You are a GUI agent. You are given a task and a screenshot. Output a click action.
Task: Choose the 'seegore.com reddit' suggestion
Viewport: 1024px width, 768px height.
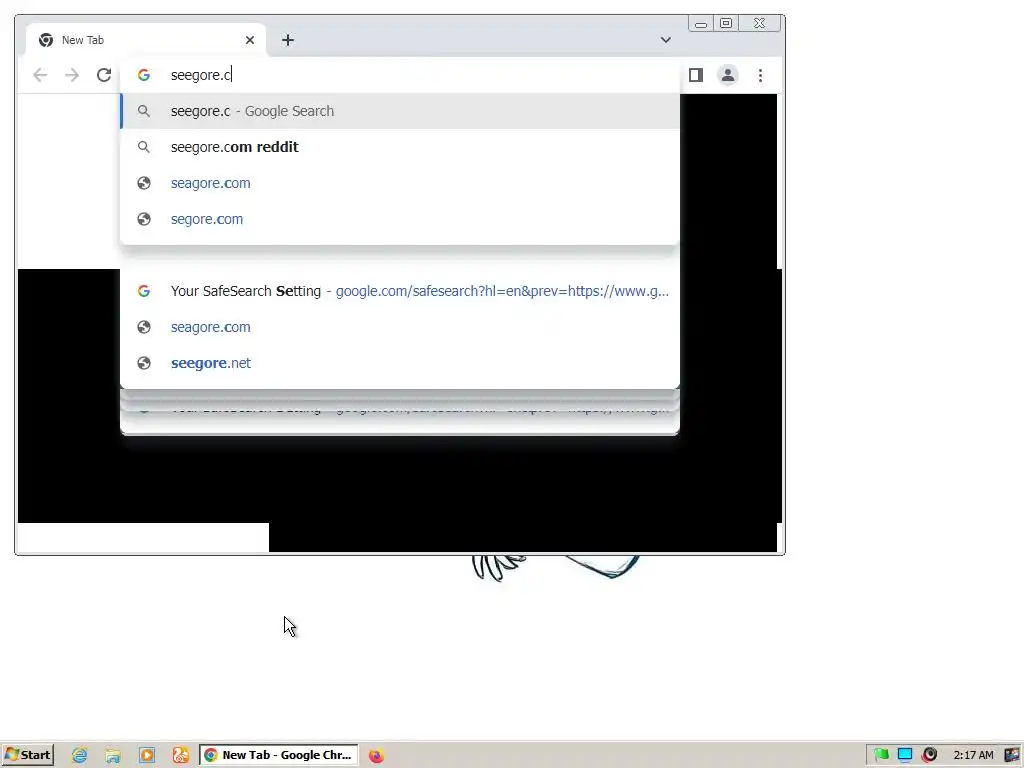coord(400,147)
